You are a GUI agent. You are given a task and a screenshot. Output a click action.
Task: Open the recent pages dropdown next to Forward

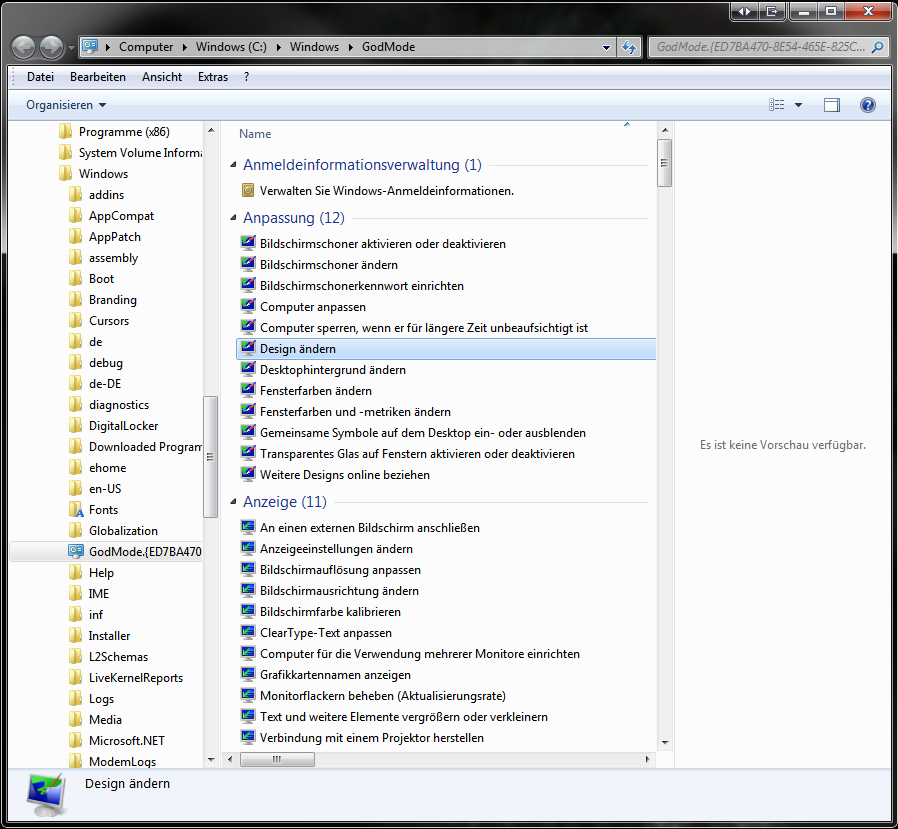click(71, 48)
